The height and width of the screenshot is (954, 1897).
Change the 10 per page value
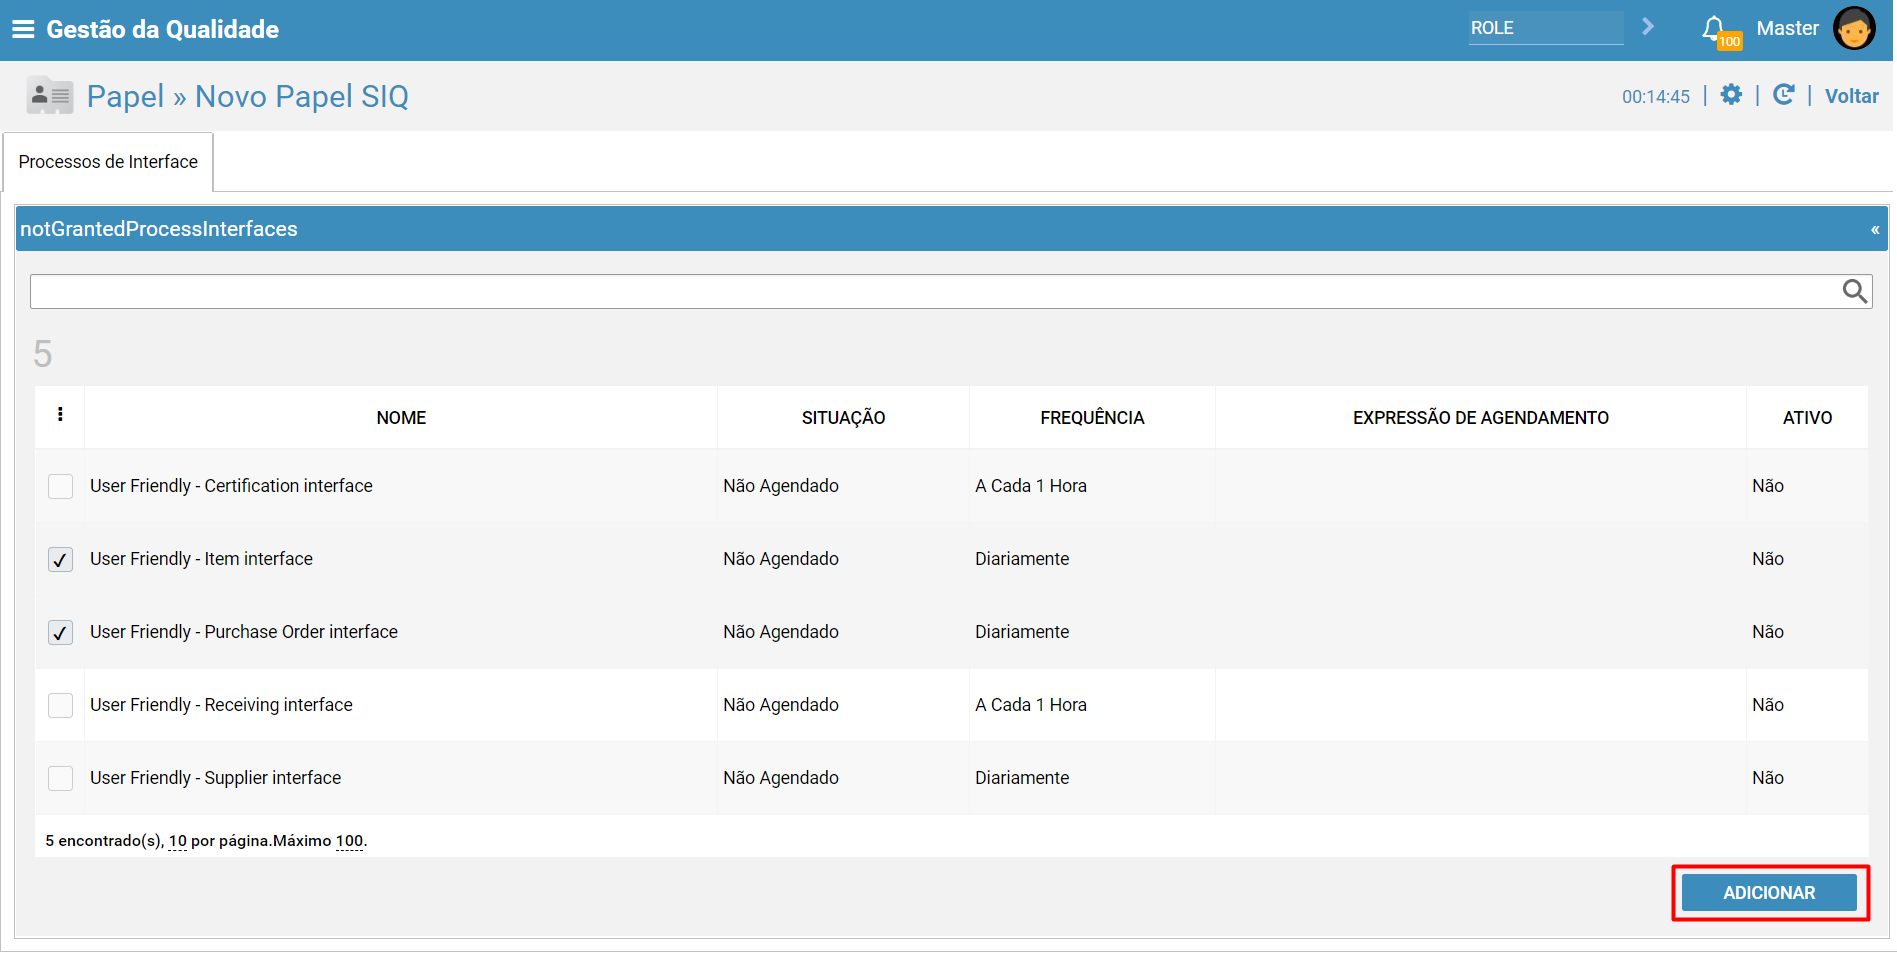(x=178, y=841)
